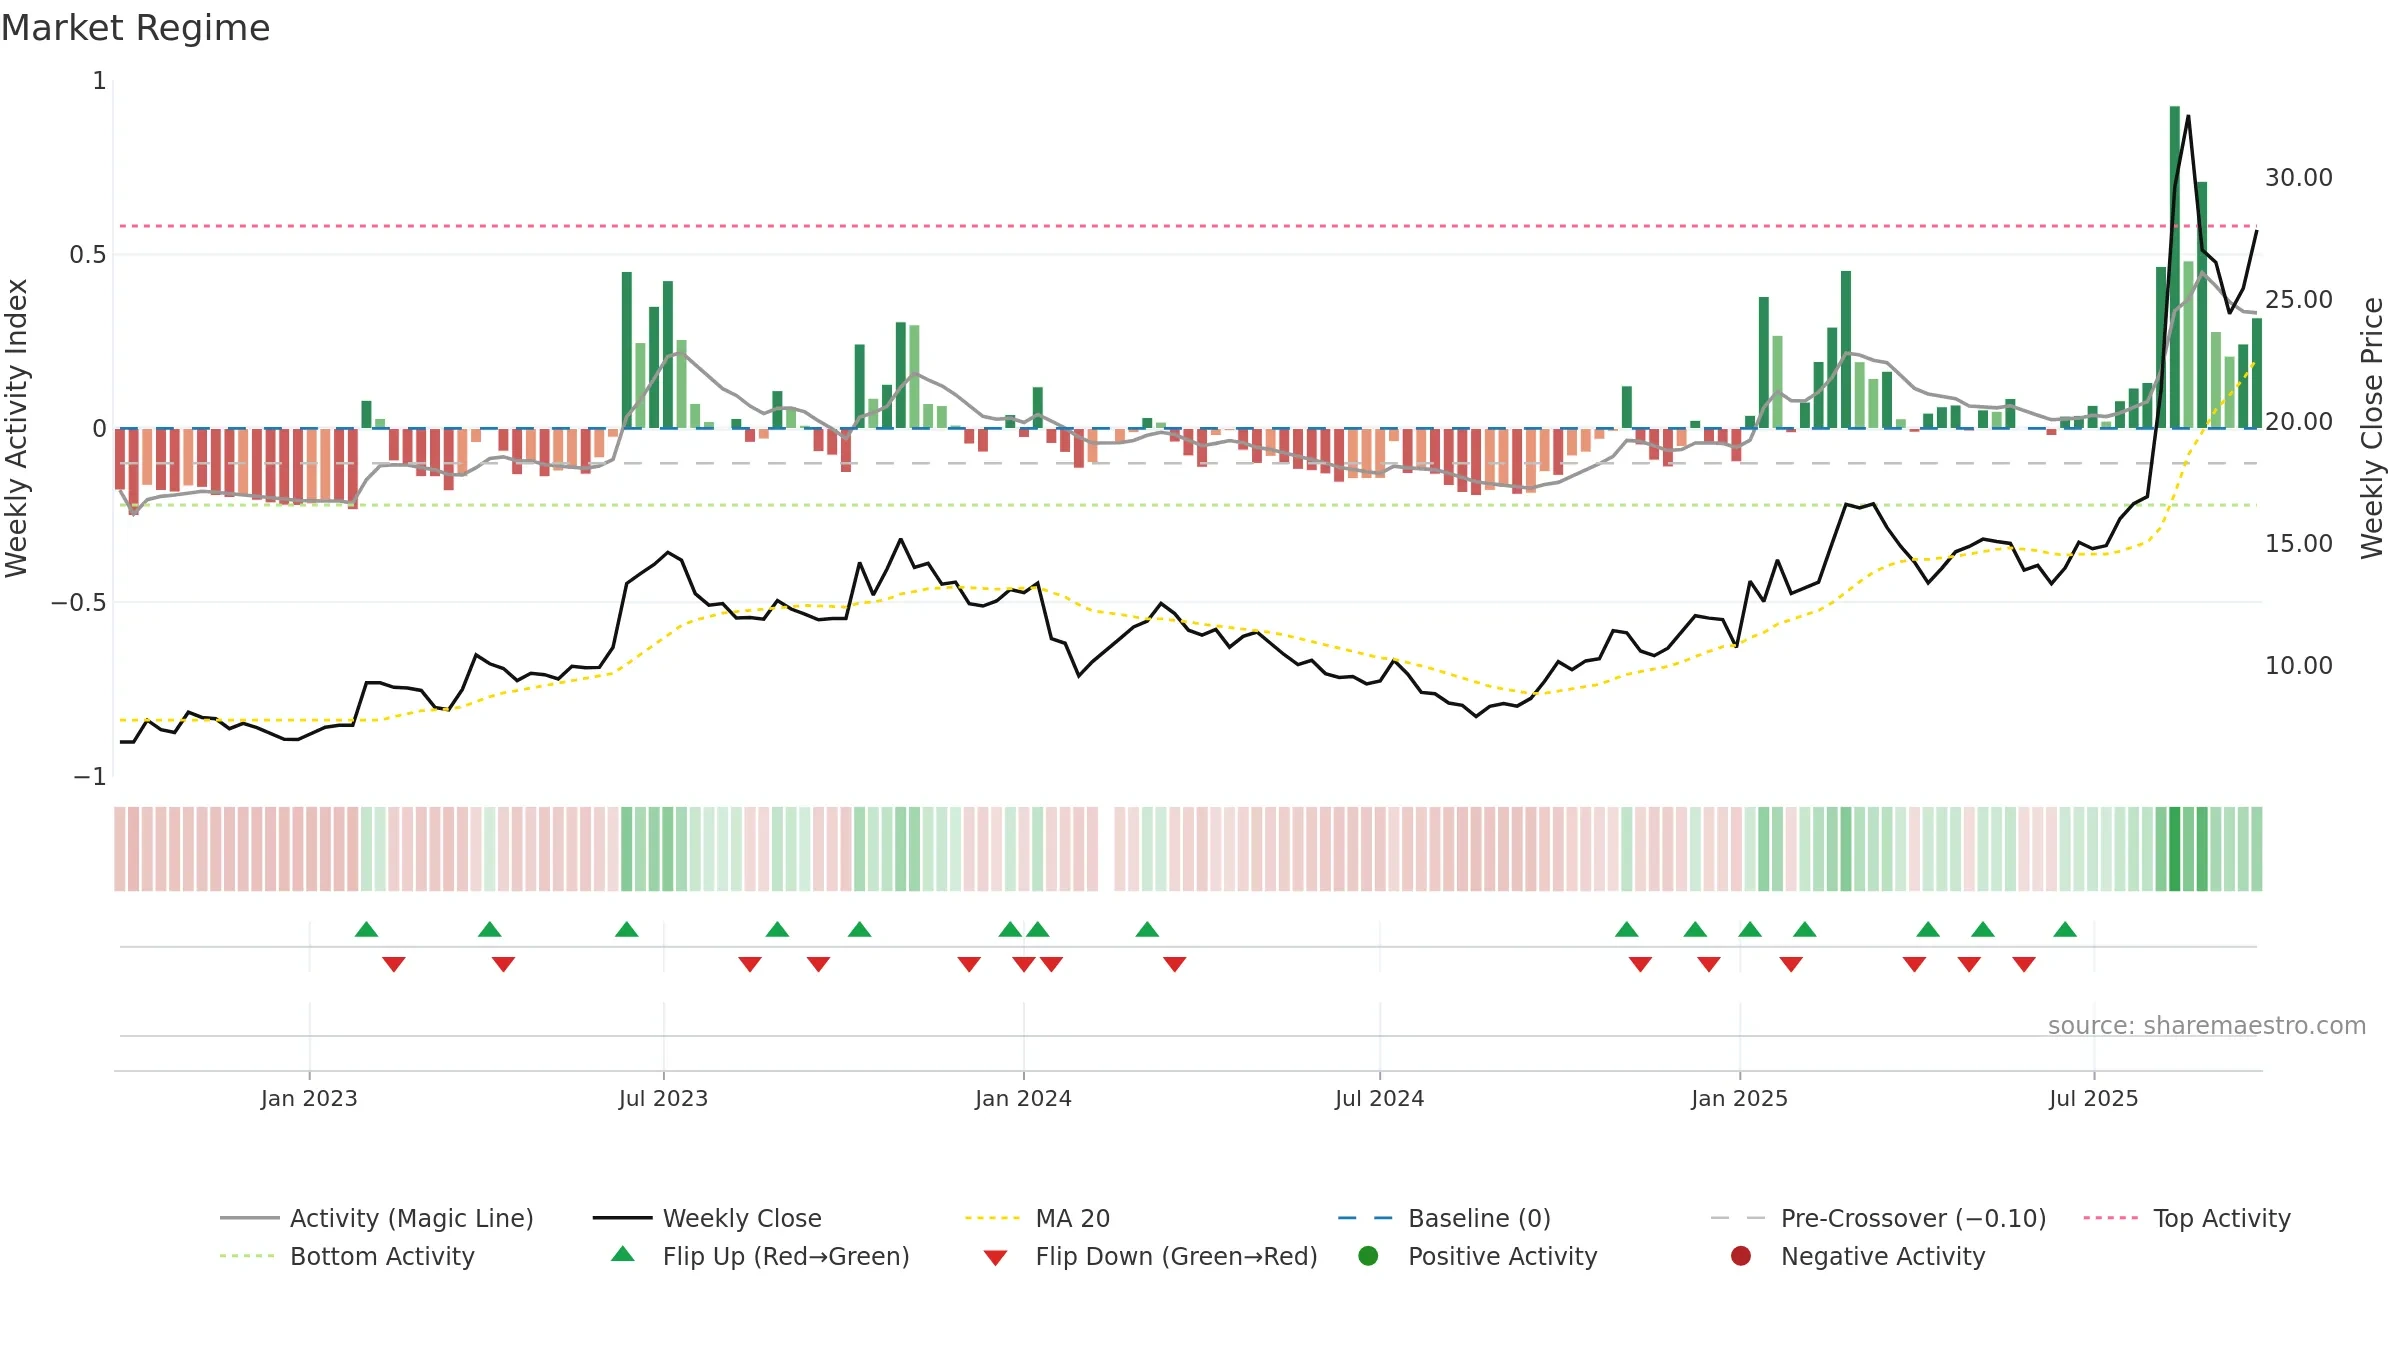Click the 0.5 activity axis label
Image resolution: width=2400 pixels, height=1350 pixels.
tap(88, 254)
